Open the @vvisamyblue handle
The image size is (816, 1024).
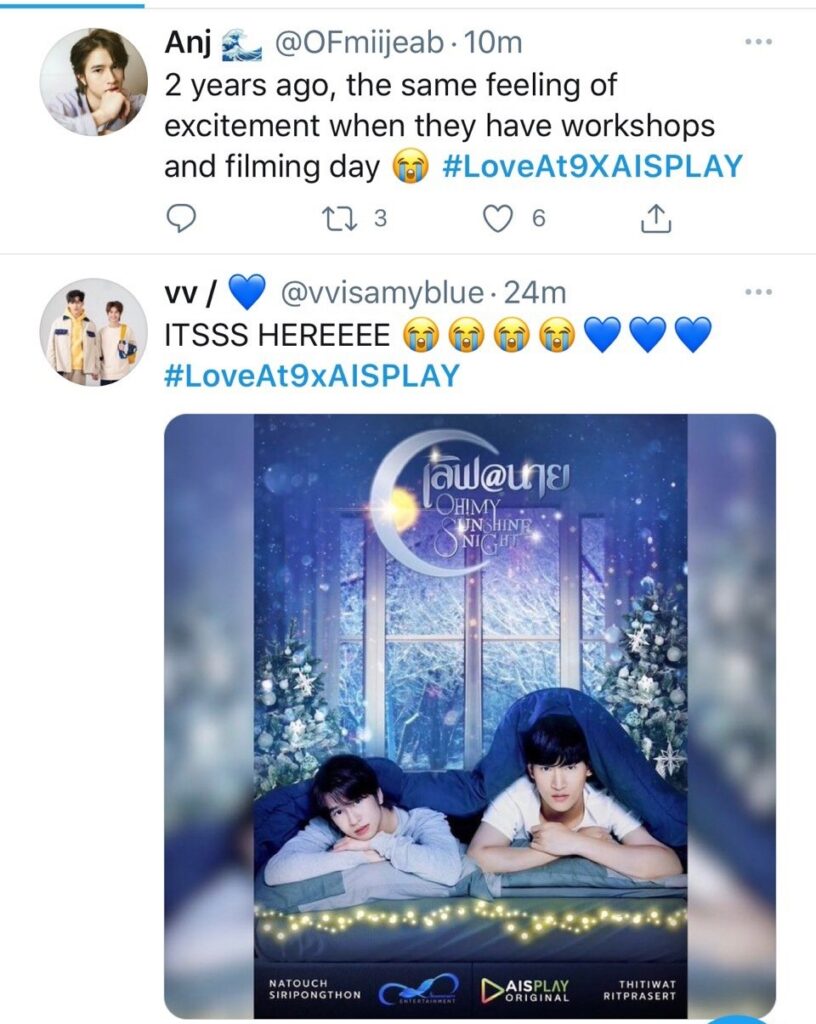(x=382, y=294)
